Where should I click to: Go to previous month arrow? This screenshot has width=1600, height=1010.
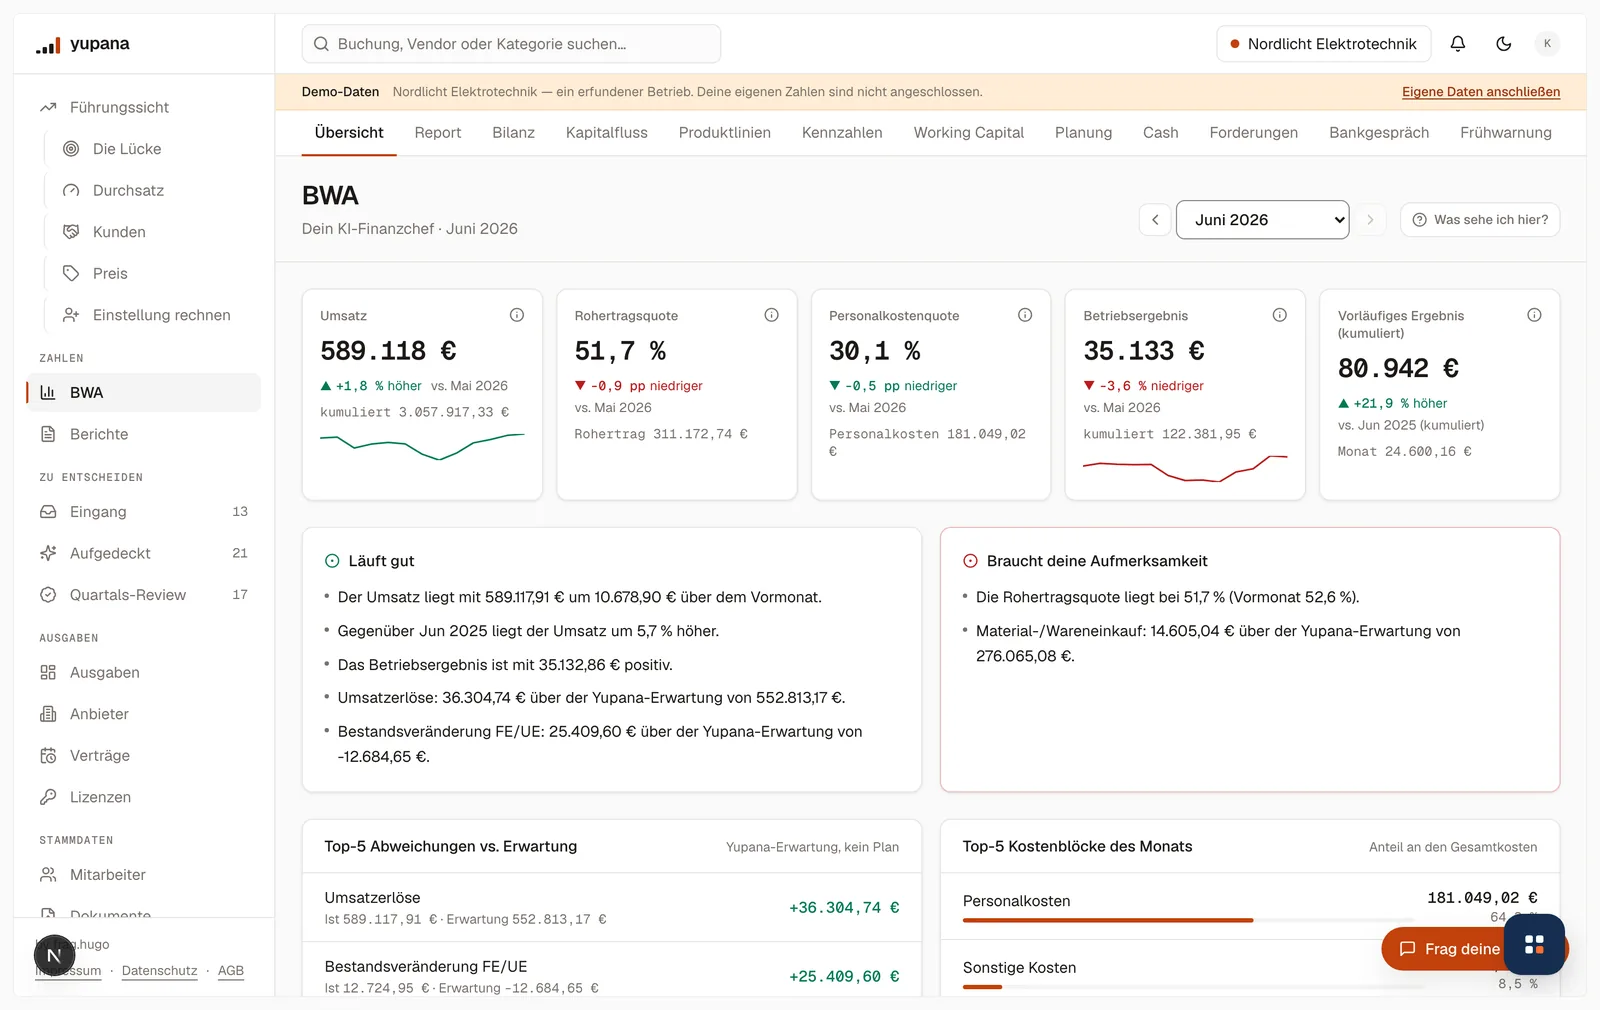point(1155,220)
